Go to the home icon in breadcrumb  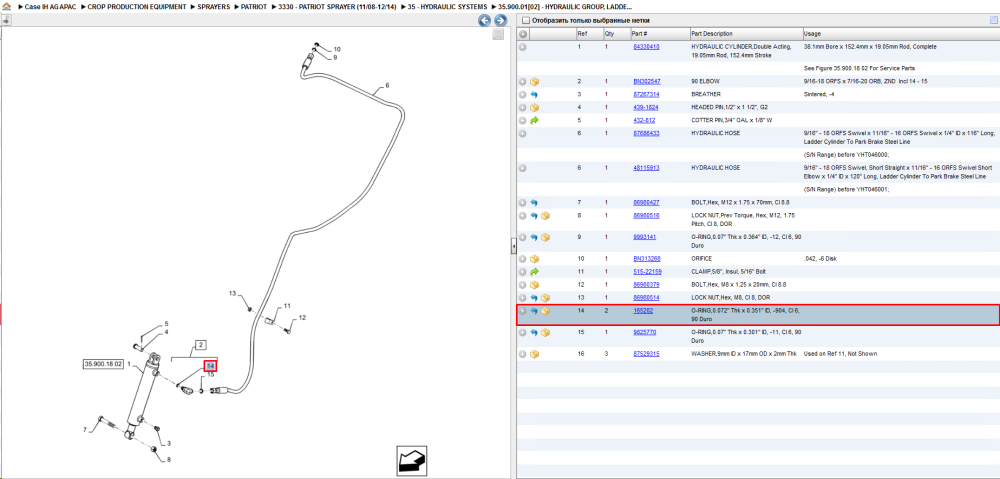(x=6, y=6)
